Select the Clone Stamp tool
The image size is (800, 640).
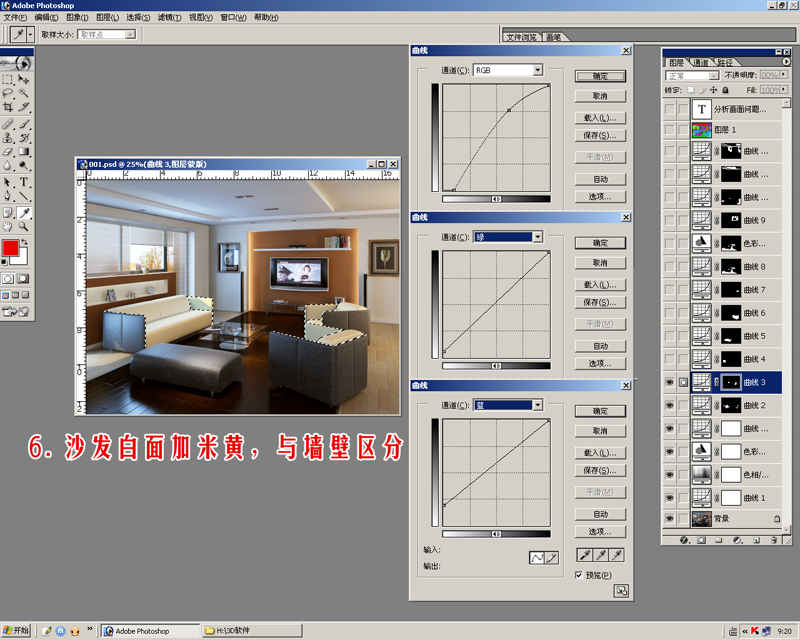[x=8, y=138]
